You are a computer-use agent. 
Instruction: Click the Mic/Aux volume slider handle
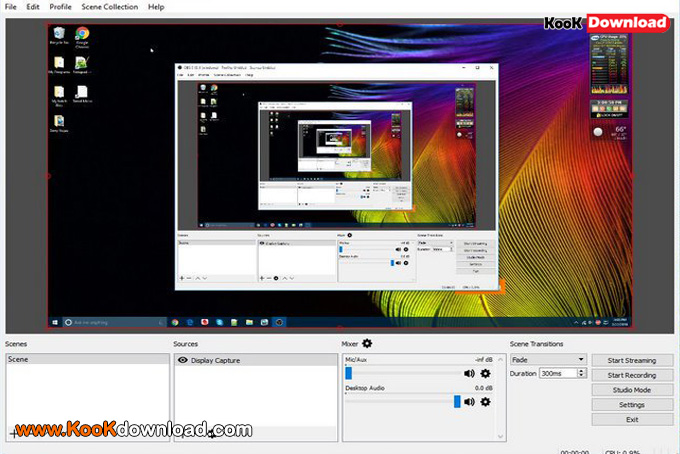349,373
